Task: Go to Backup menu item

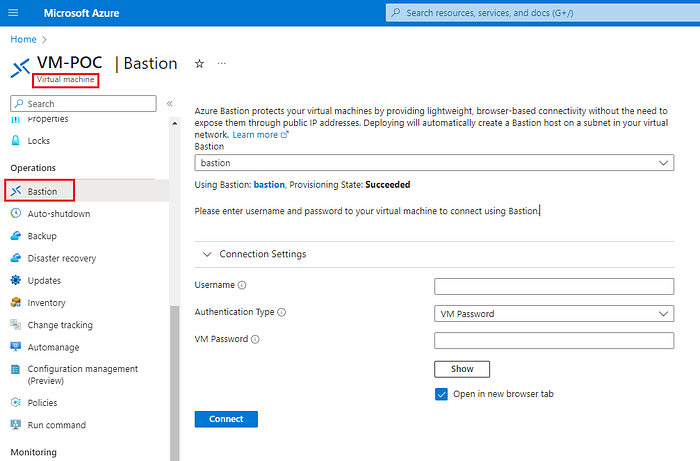Action: (42, 236)
